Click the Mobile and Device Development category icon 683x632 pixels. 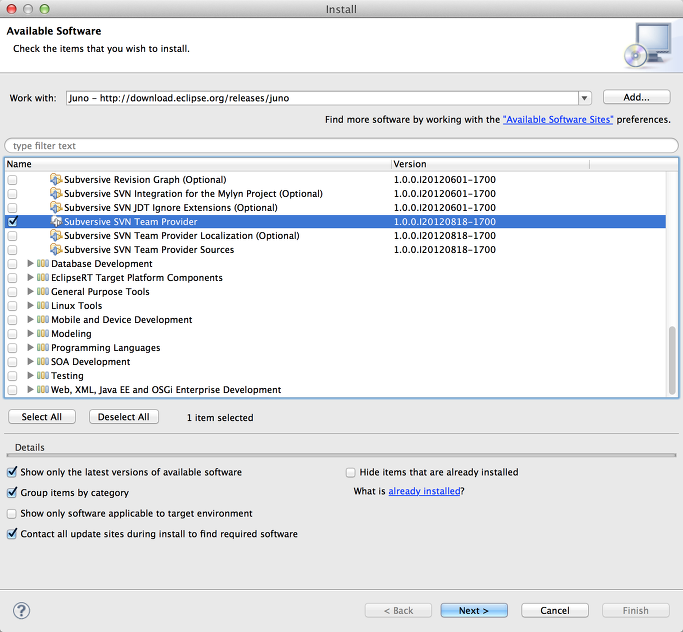pos(43,319)
